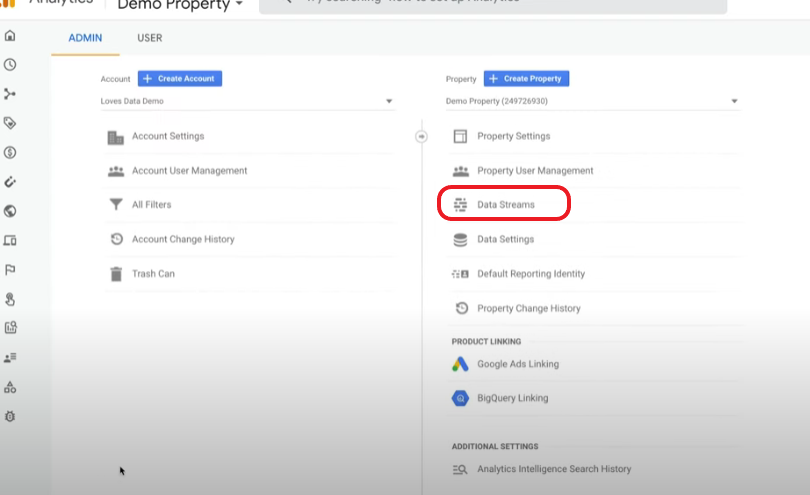Click the Account Settings building icon
Image resolution: width=810 pixels, height=495 pixels.
pyautogui.click(x=116, y=137)
